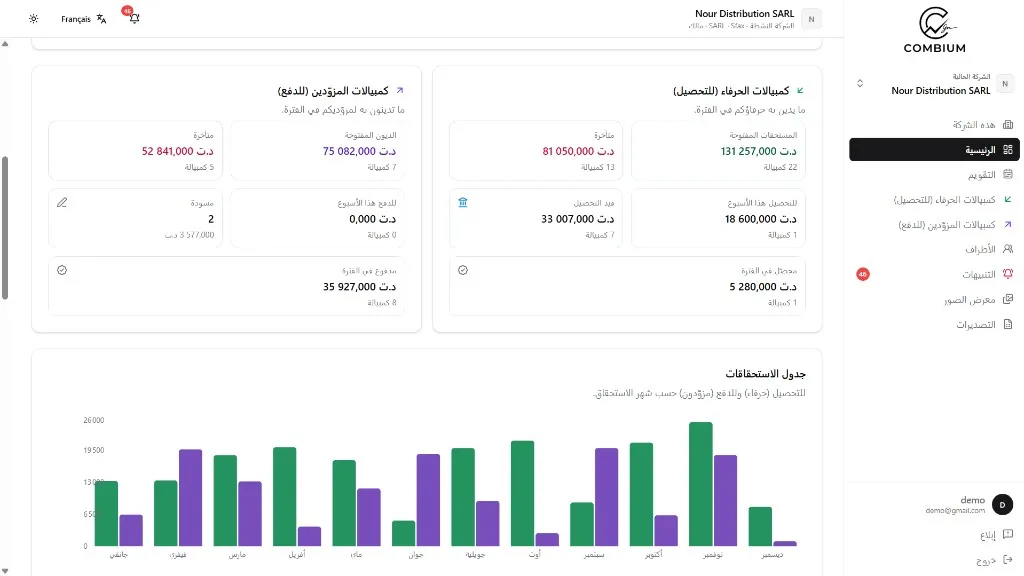This screenshot has width=1024, height=576.
Task: Click the gallery icon beside معرض الصور
Action: [1008, 299]
